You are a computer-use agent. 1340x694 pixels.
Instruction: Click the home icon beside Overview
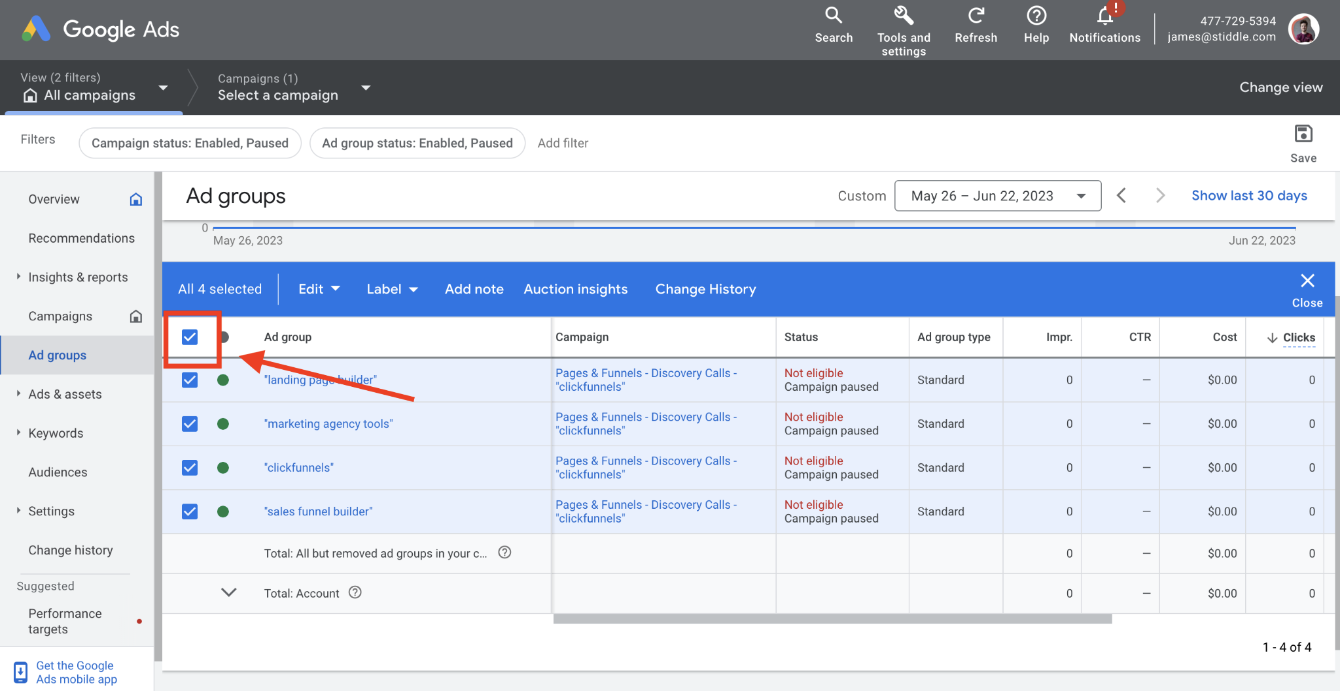(x=136, y=199)
